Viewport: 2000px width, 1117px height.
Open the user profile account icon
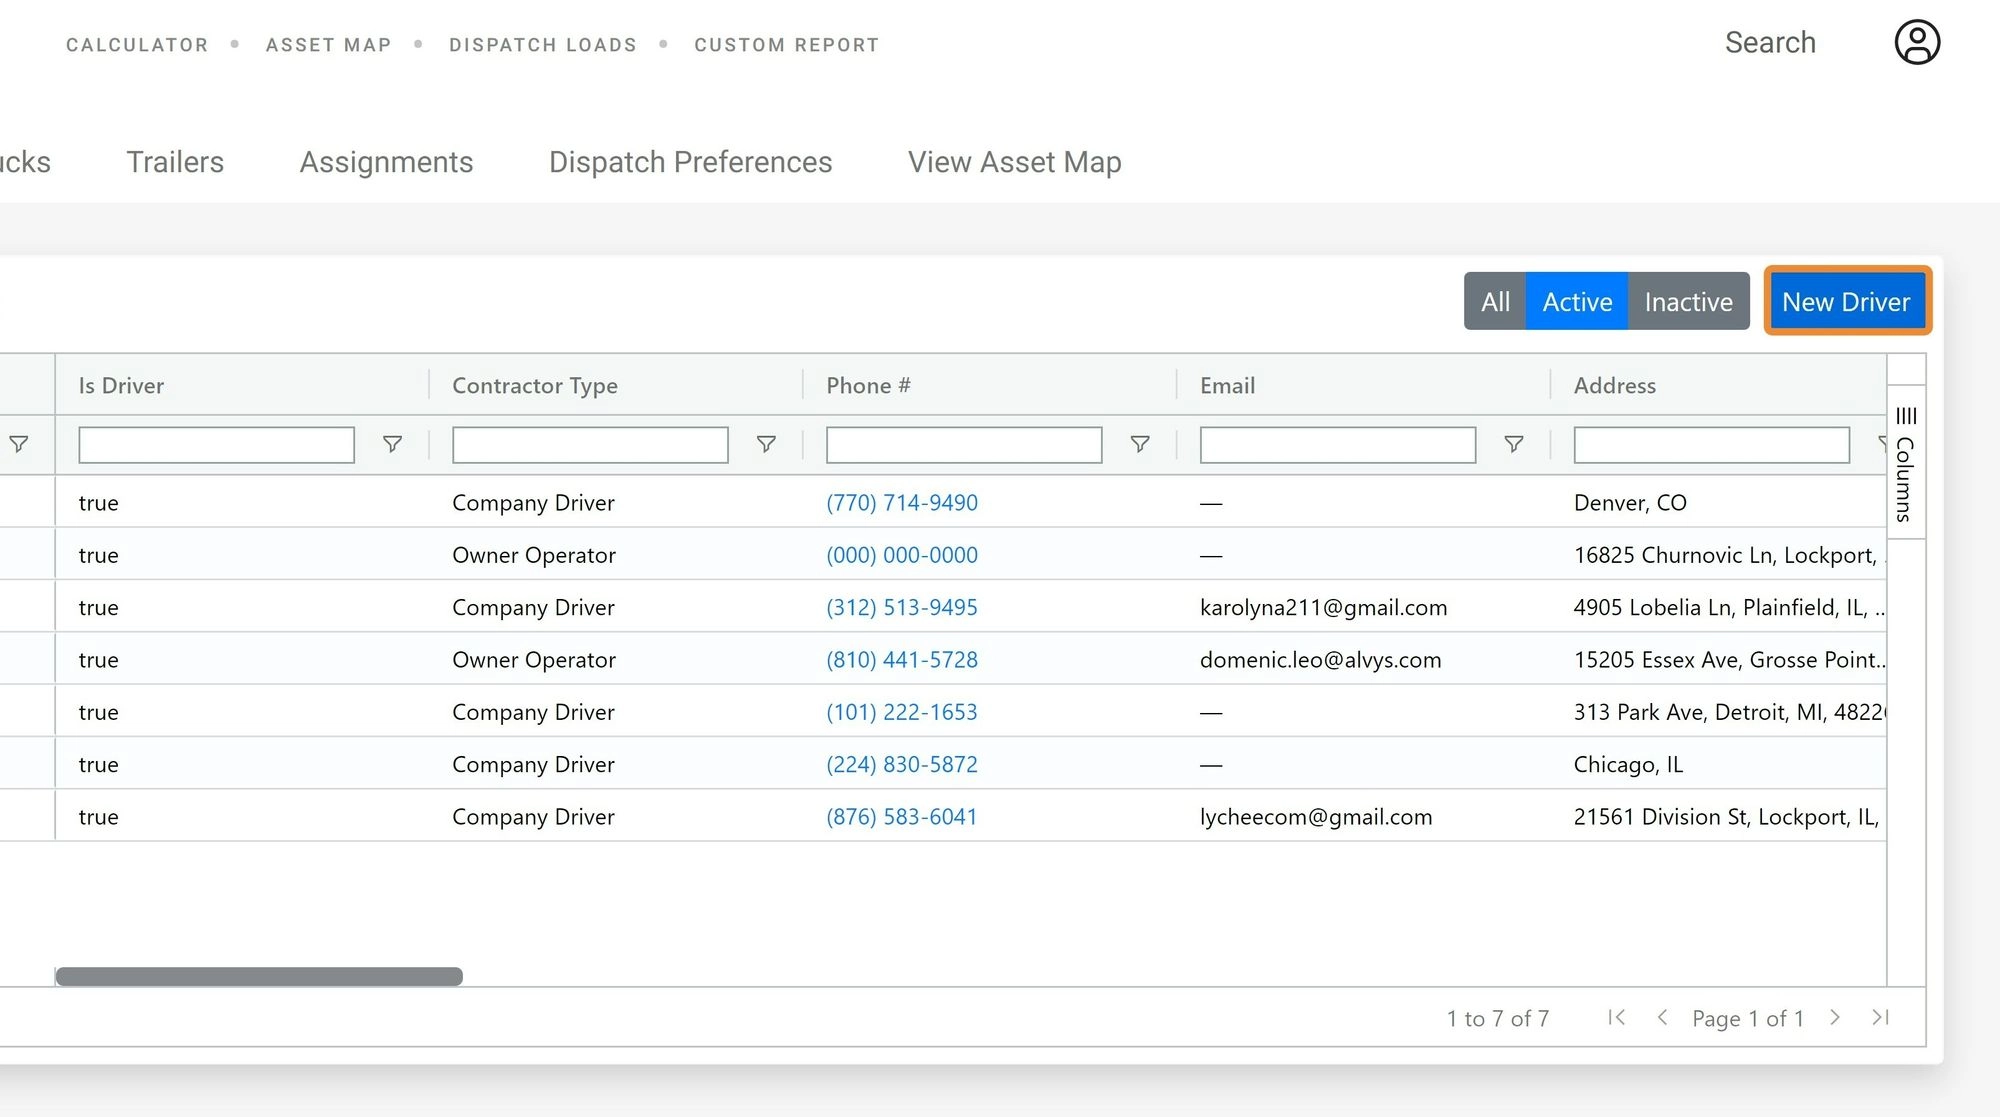[1917, 43]
